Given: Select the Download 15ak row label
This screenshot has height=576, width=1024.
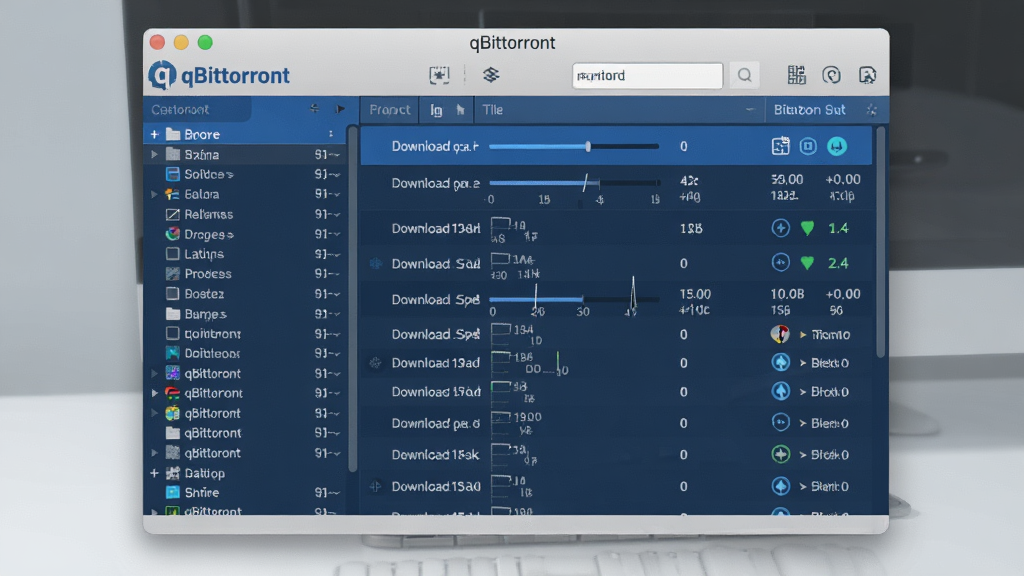Looking at the screenshot, I should [436, 455].
